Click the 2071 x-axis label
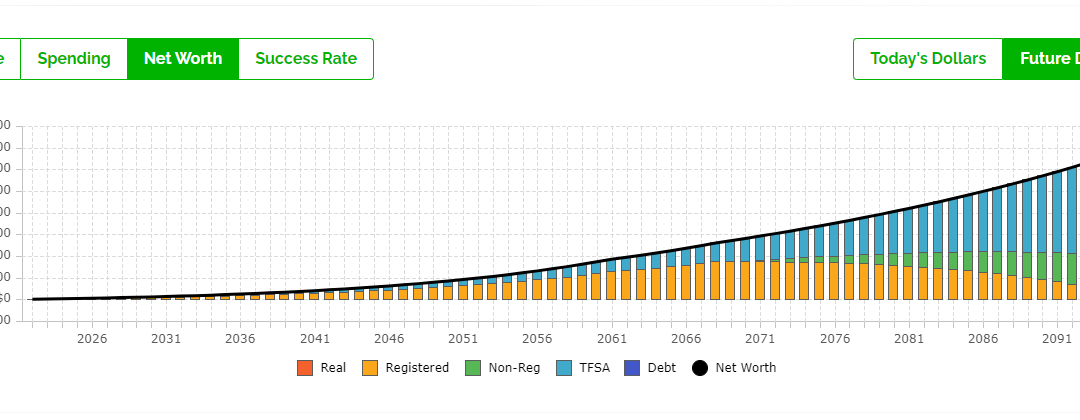This screenshot has height=420, width=1080. point(761,339)
